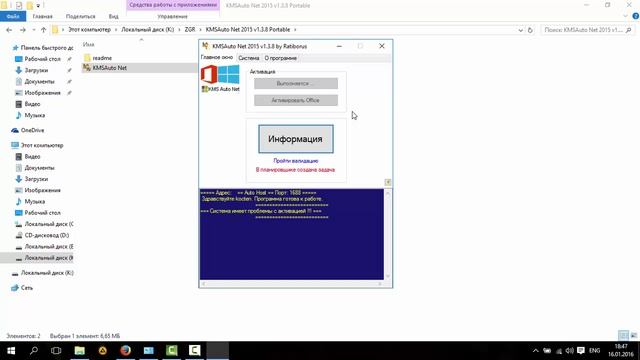The image size is (640, 360).
Task: Select the readme folder
Action: (x=102, y=58)
